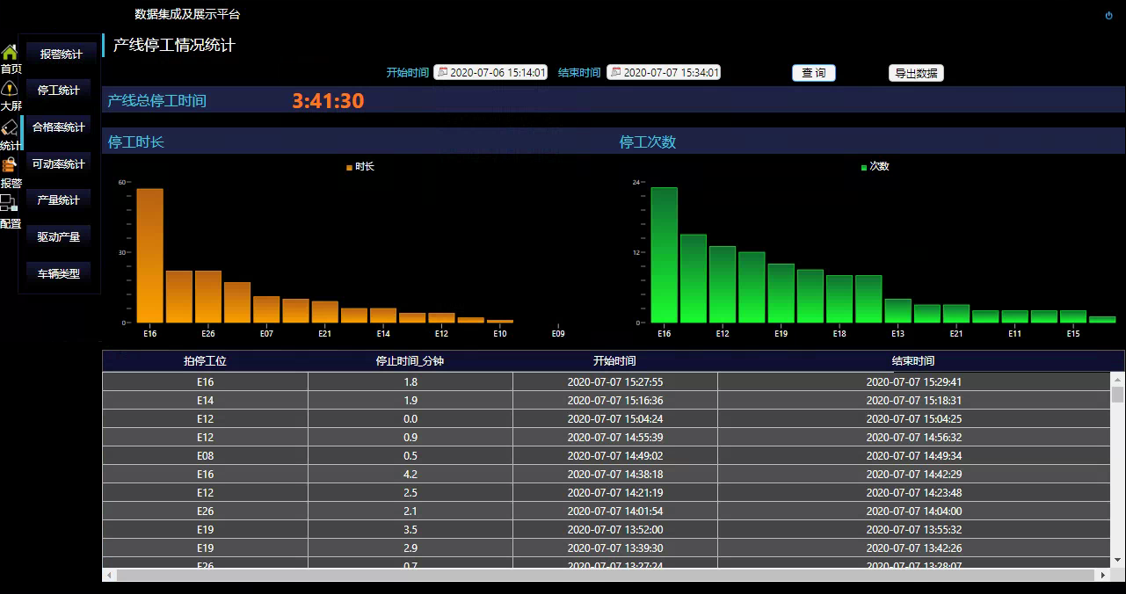Open the 报警 alarm icon
This screenshot has height=594, width=1126.
click(x=10, y=166)
